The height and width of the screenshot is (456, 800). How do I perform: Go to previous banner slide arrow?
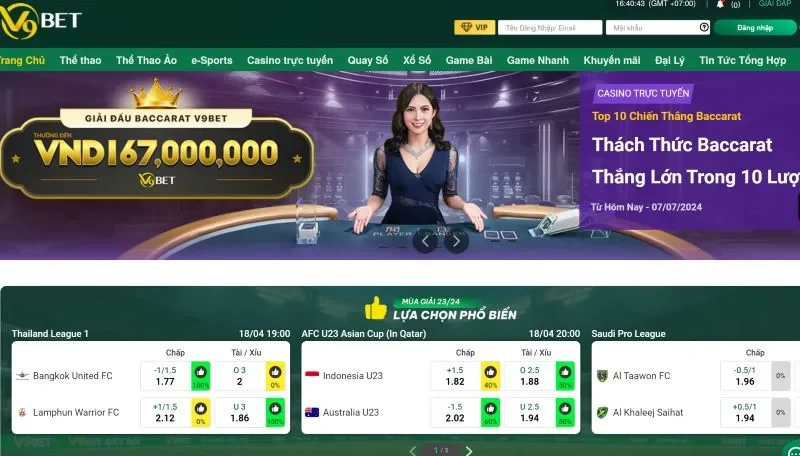click(425, 241)
